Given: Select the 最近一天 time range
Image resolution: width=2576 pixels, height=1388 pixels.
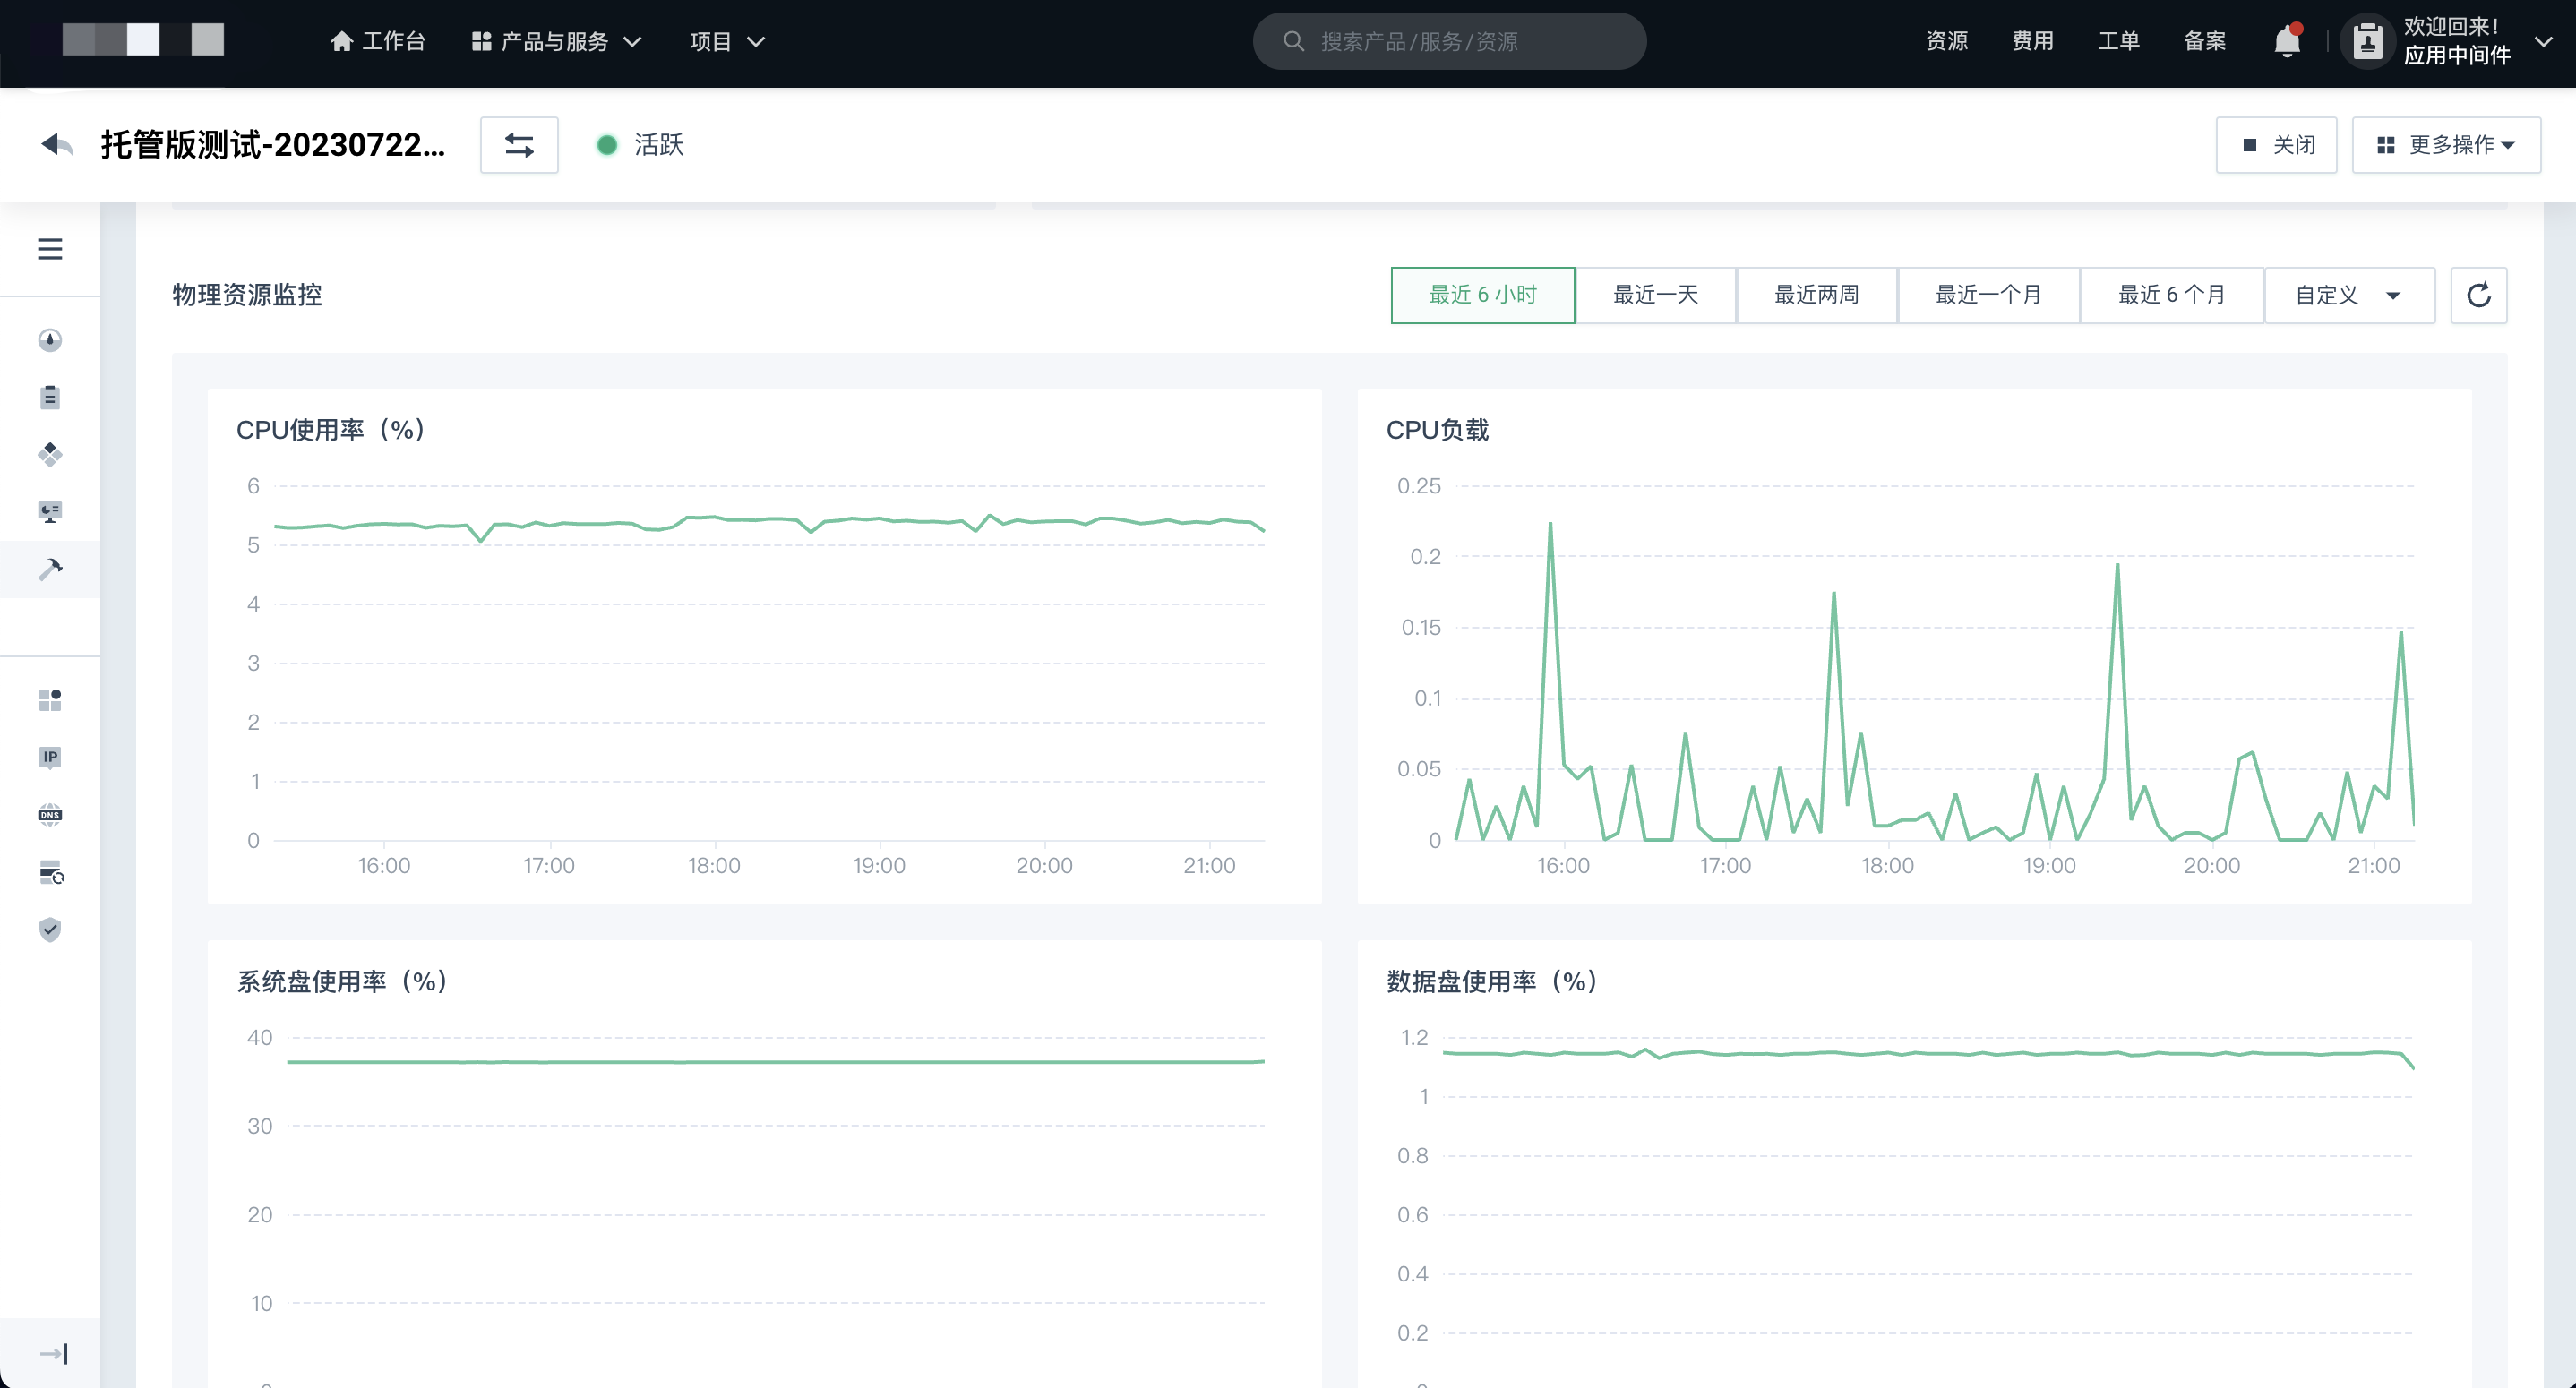Looking at the screenshot, I should tap(1655, 295).
